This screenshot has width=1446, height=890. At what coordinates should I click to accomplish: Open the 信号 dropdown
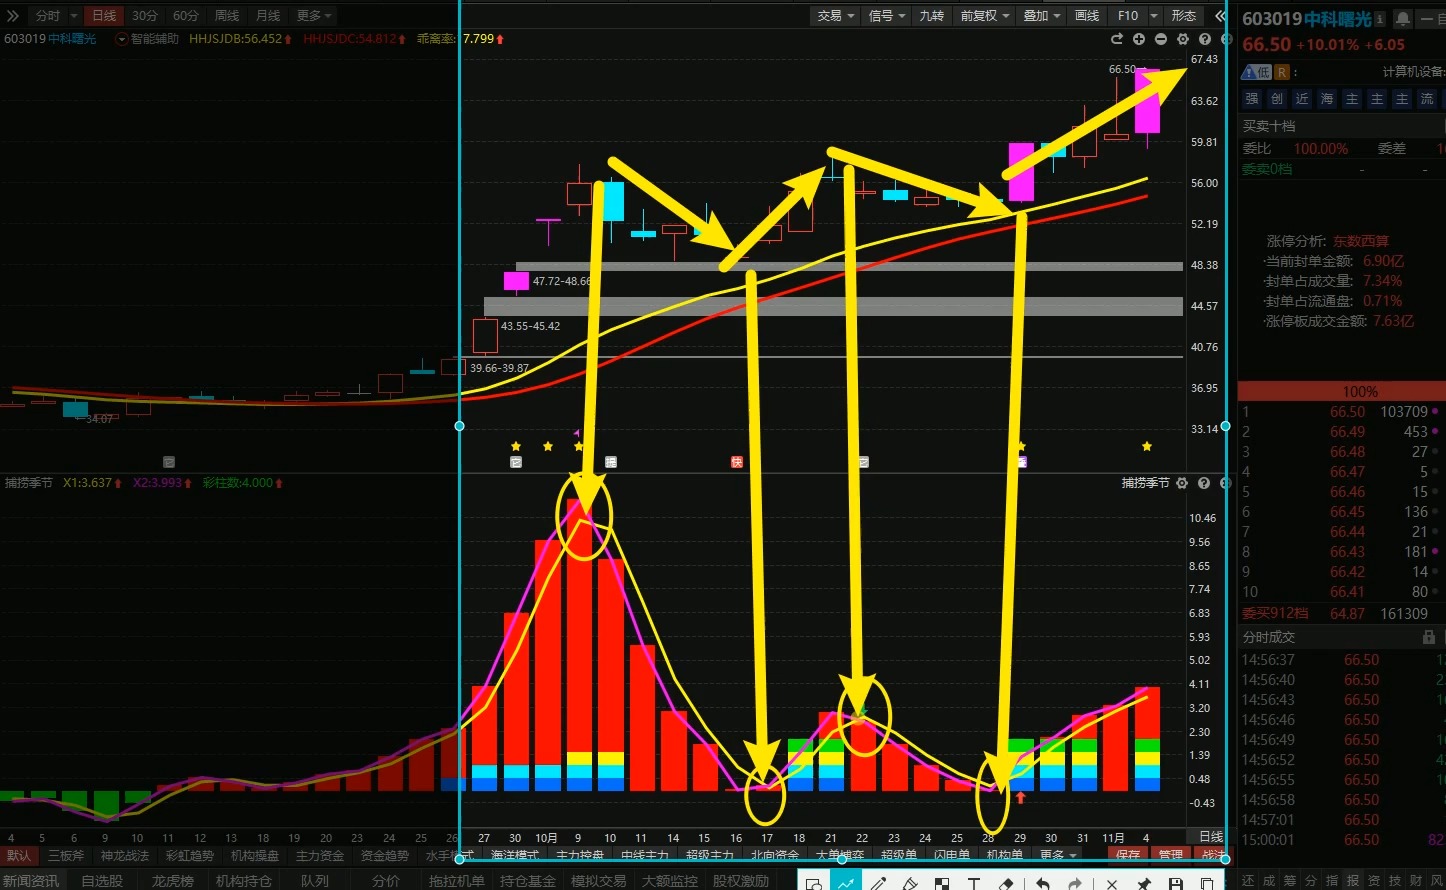886,16
